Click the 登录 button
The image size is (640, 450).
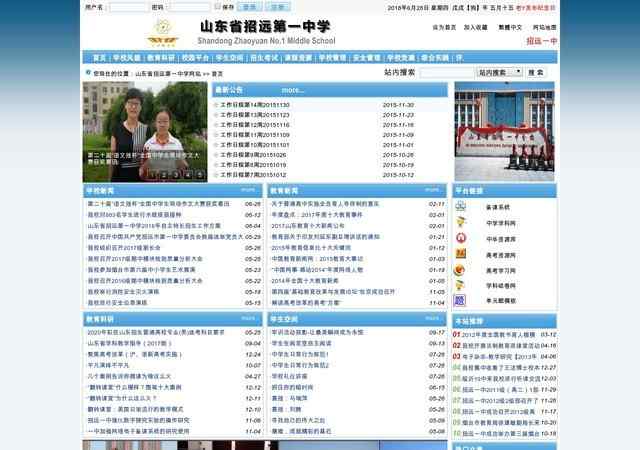point(250,7)
